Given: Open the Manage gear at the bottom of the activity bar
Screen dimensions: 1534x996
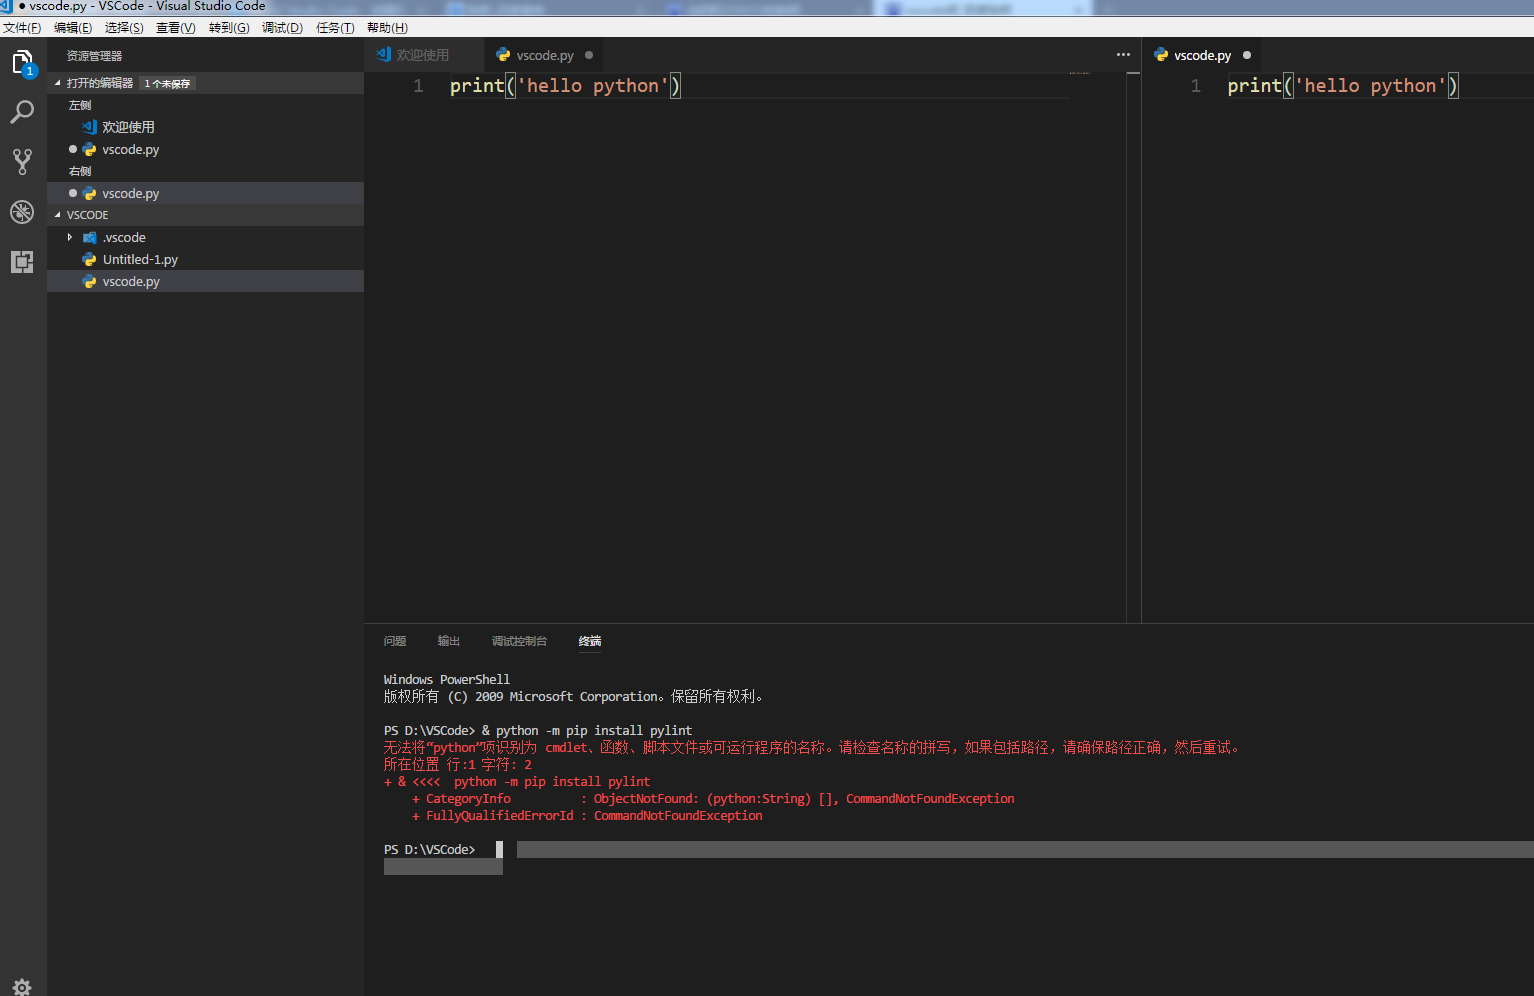Looking at the screenshot, I should coord(22,987).
